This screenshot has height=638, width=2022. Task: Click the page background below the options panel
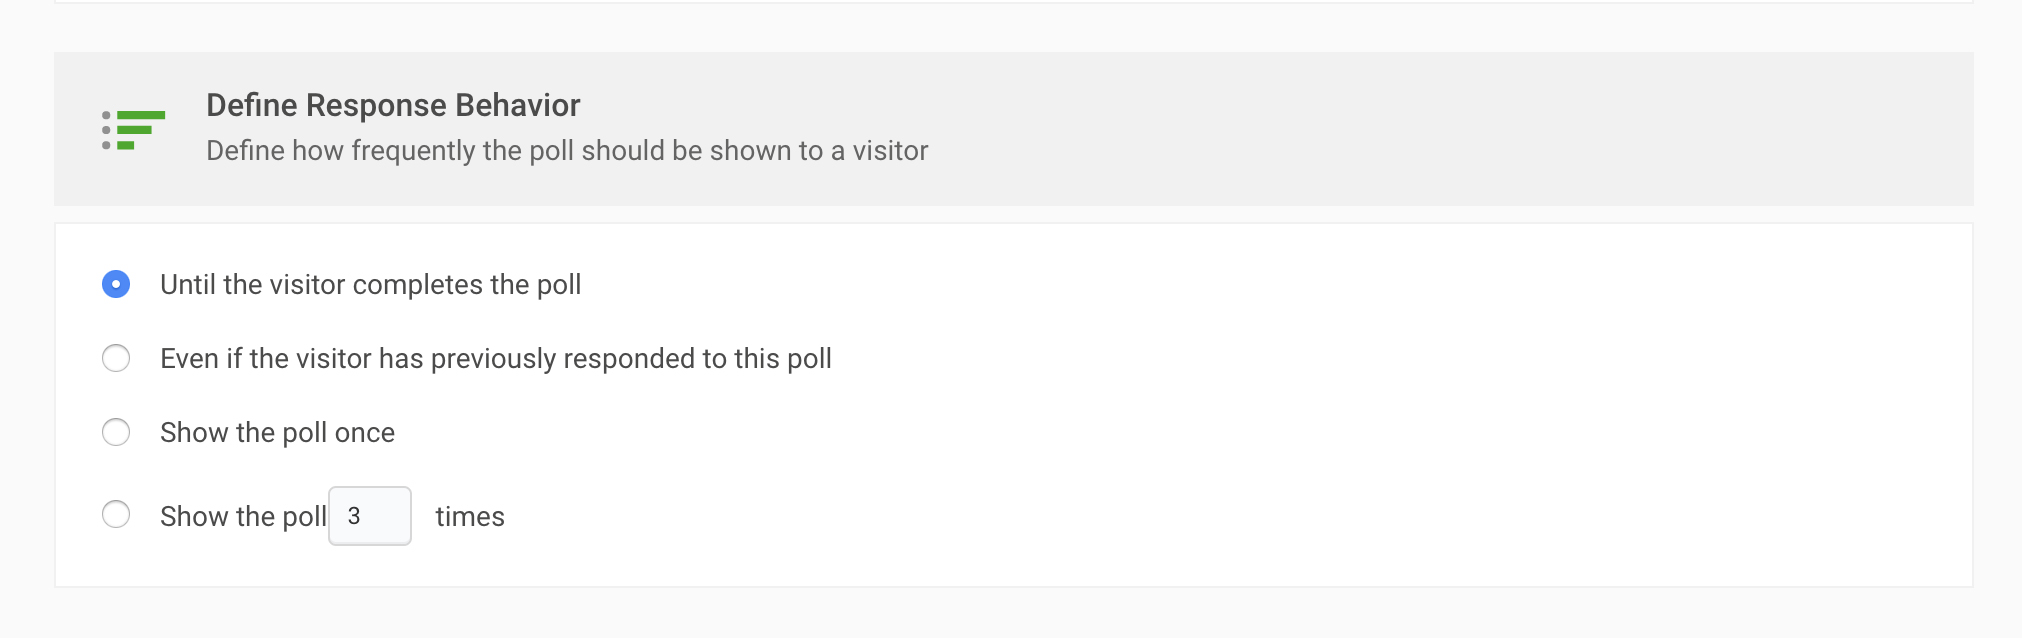click(x=1011, y=614)
